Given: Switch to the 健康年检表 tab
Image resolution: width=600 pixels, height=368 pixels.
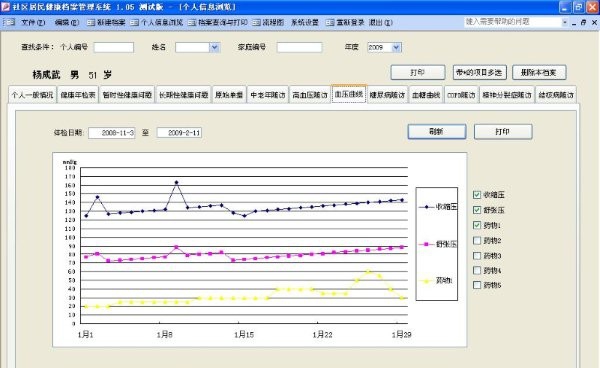Looking at the screenshot, I should [78, 95].
